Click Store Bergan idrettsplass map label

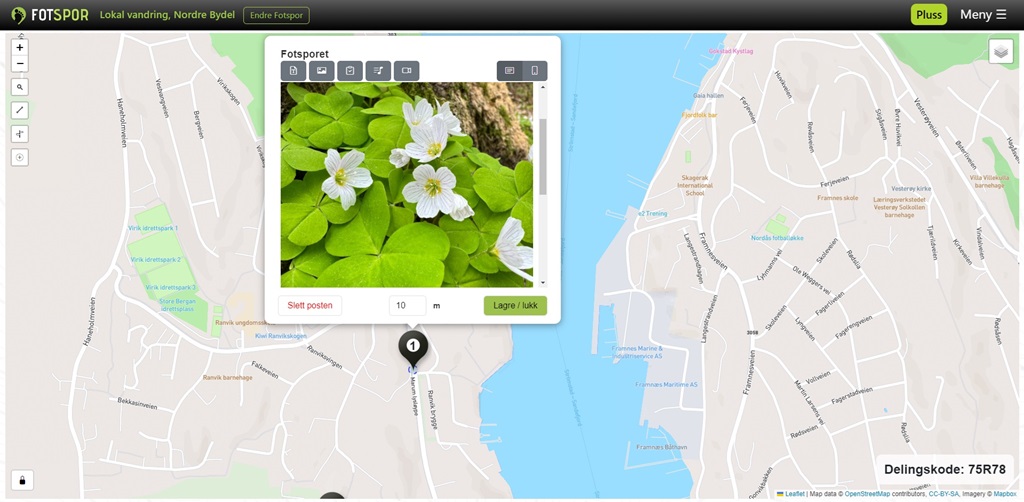pyautogui.click(x=175, y=304)
